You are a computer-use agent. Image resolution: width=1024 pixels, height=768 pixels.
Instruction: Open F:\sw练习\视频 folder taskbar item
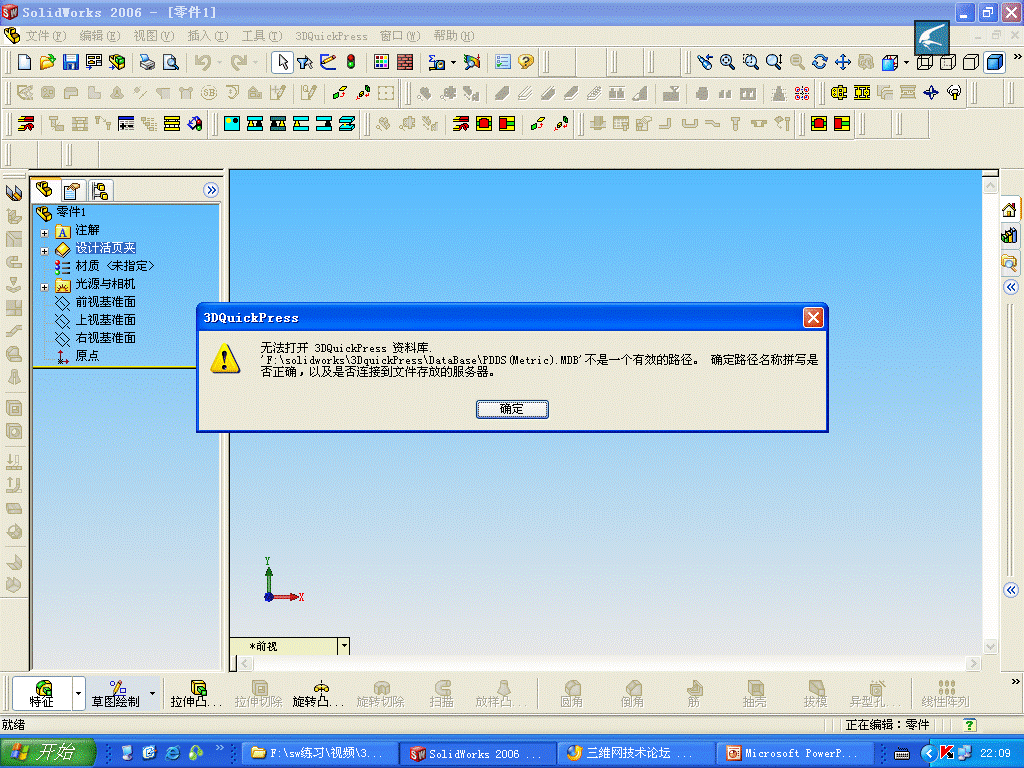pyautogui.click(x=320, y=753)
